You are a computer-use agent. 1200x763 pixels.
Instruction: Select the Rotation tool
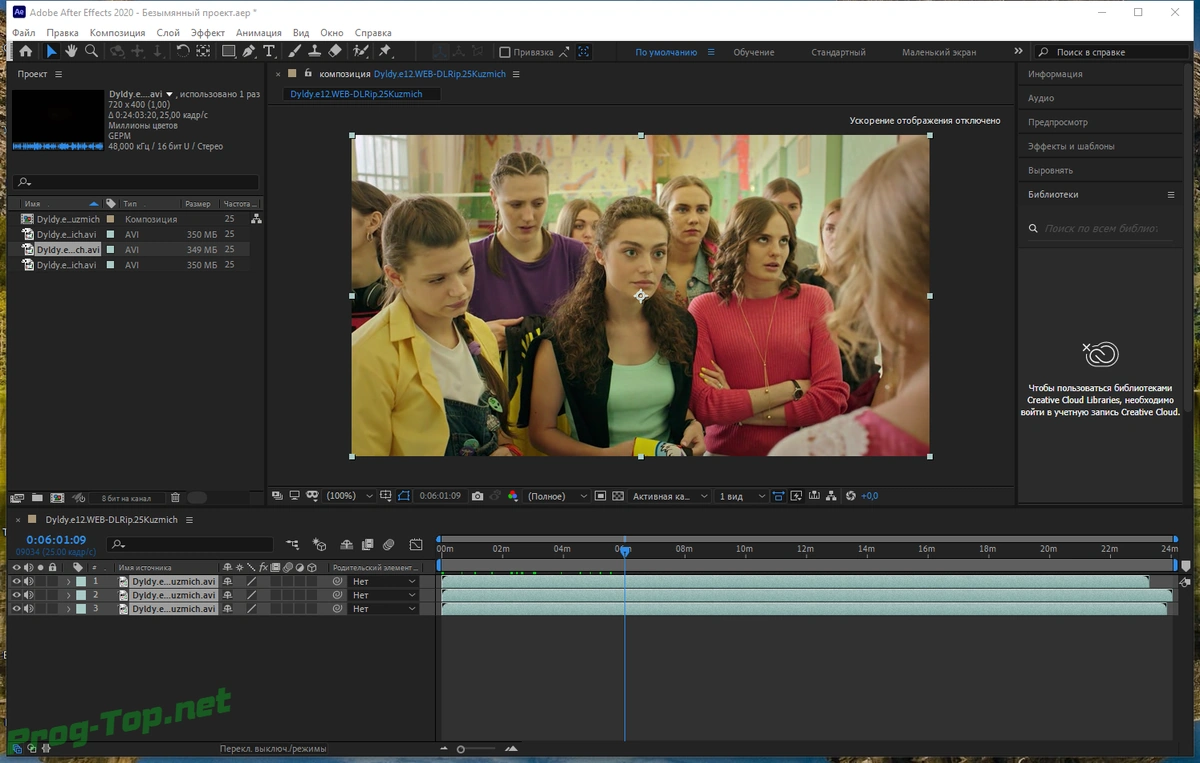pos(183,51)
